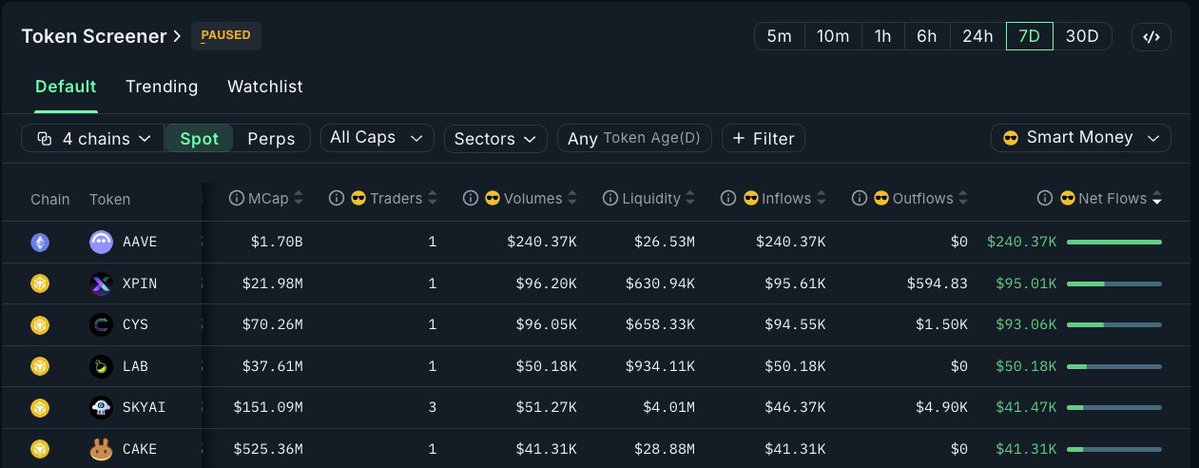Click the MCap column info icon
This screenshot has height=468, width=1199.
pos(237,199)
